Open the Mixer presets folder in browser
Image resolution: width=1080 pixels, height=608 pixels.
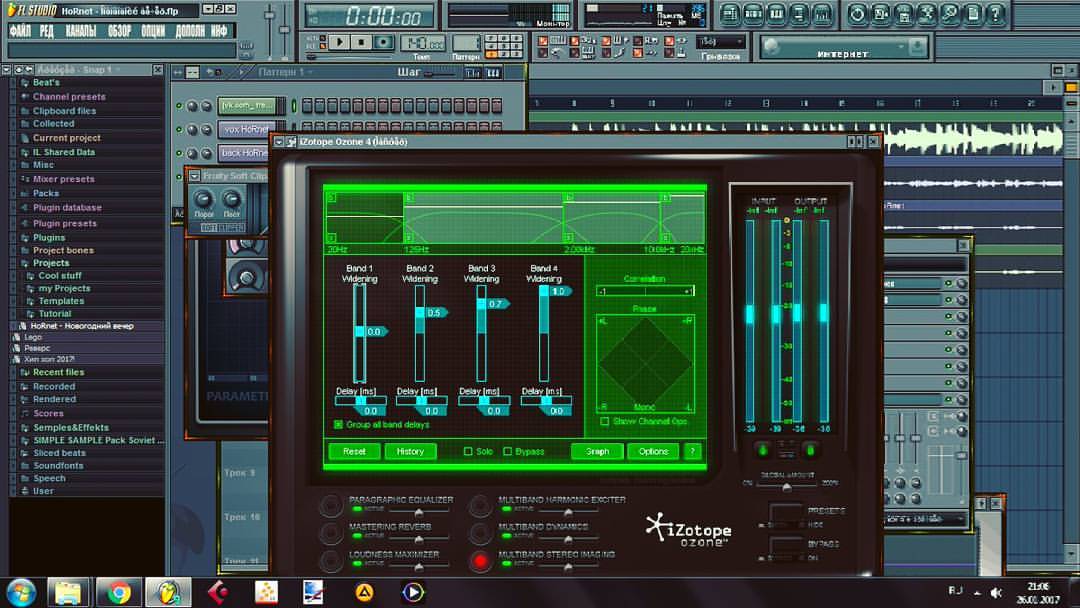tap(63, 179)
